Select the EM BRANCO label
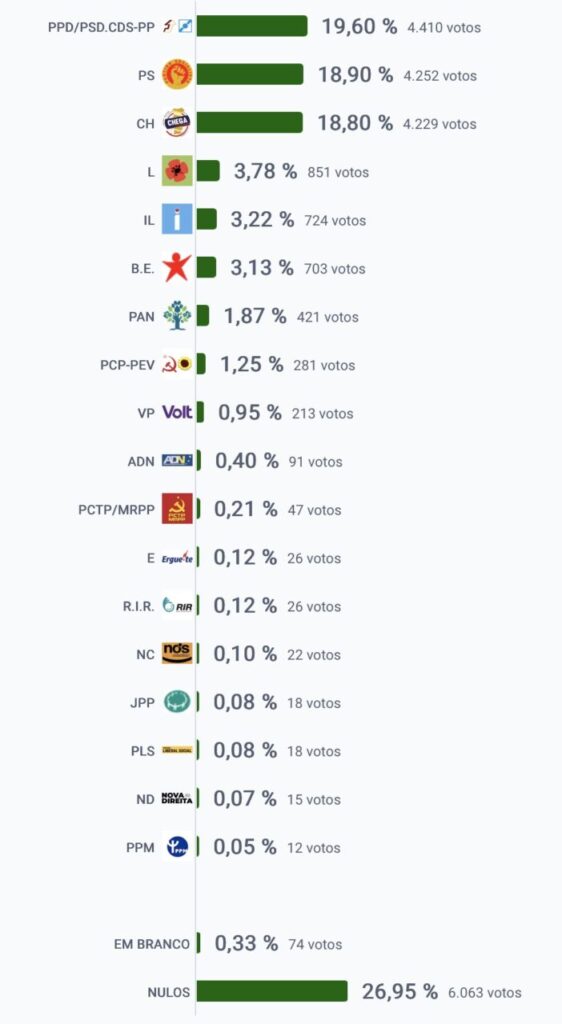Image resolution: width=562 pixels, height=1024 pixels. point(152,944)
